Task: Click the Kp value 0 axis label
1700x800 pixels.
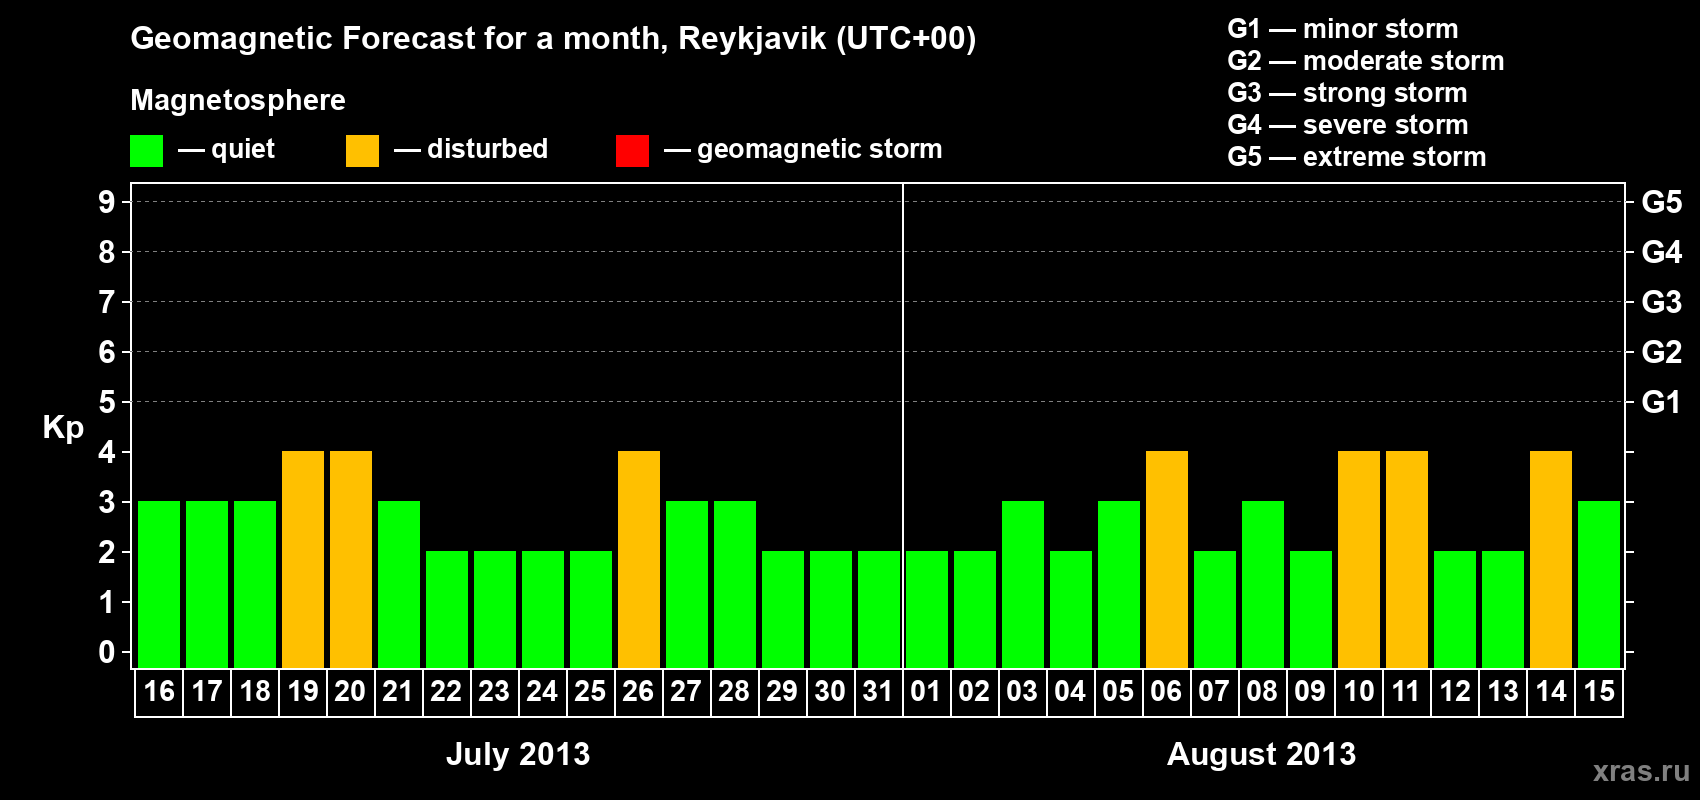Action: (107, 652)
